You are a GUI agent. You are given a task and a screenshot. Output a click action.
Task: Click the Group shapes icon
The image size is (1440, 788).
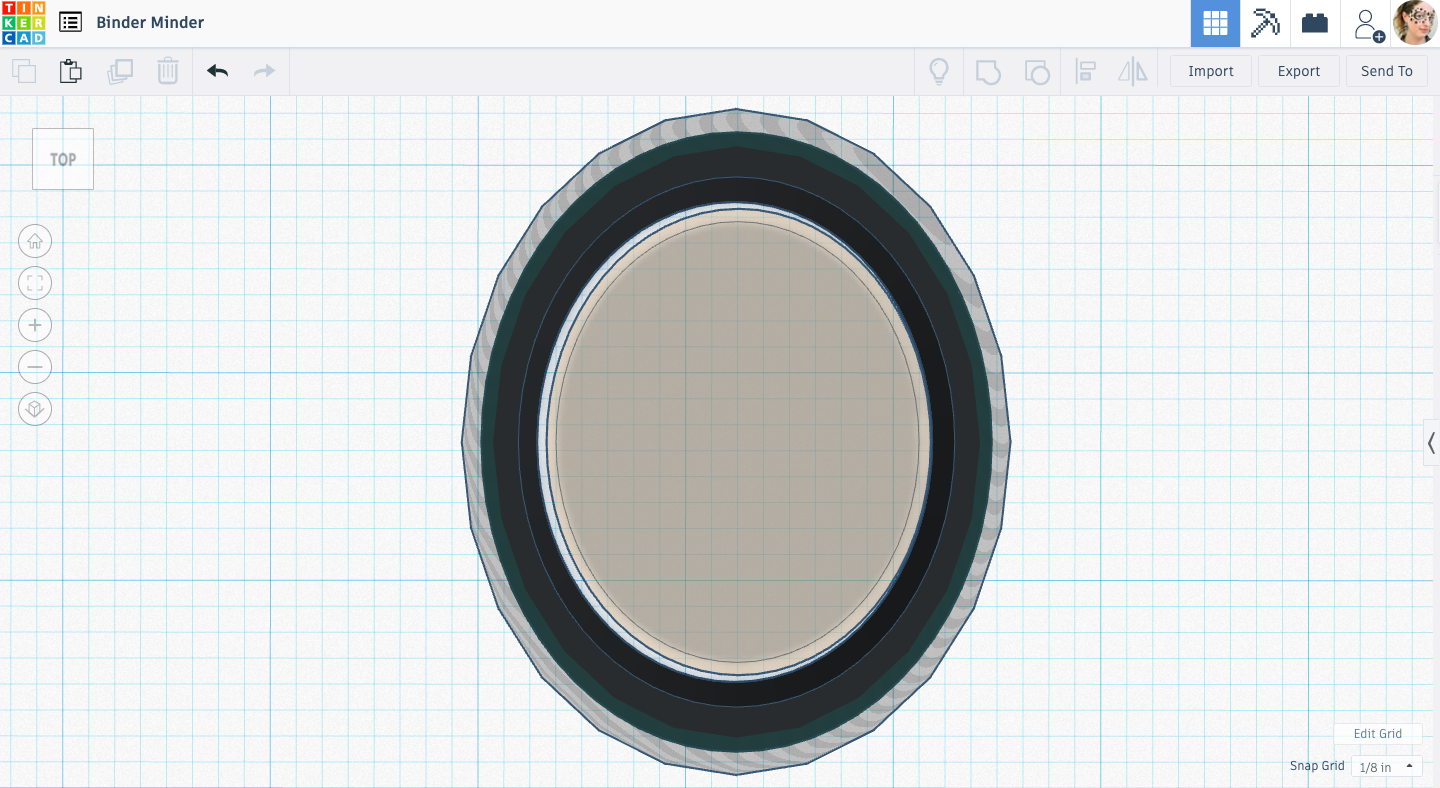988,71
